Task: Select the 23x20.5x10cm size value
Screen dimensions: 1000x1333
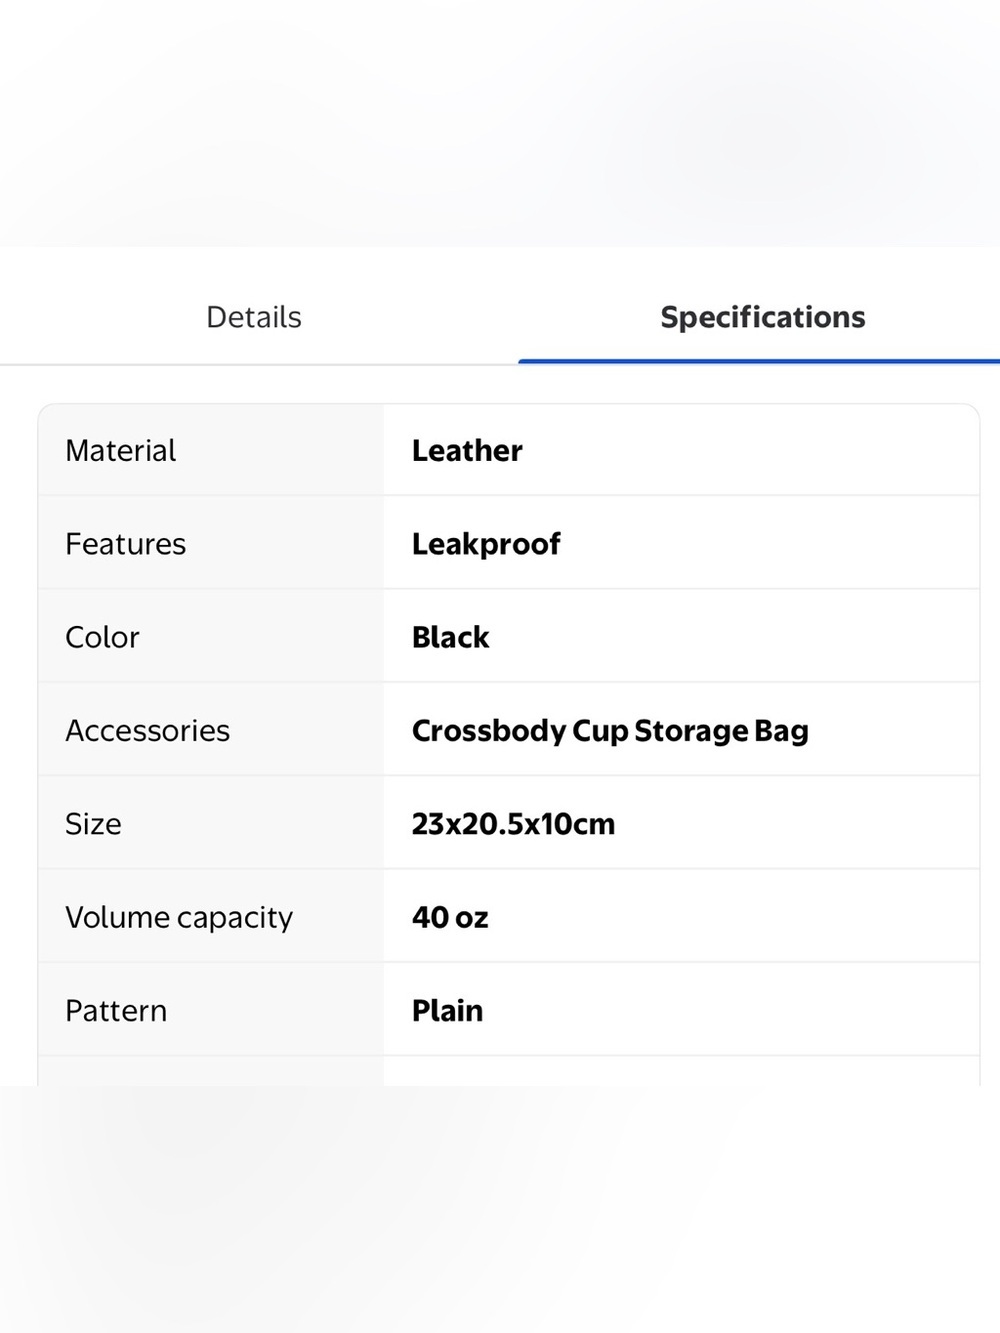Action: point(514,824)
